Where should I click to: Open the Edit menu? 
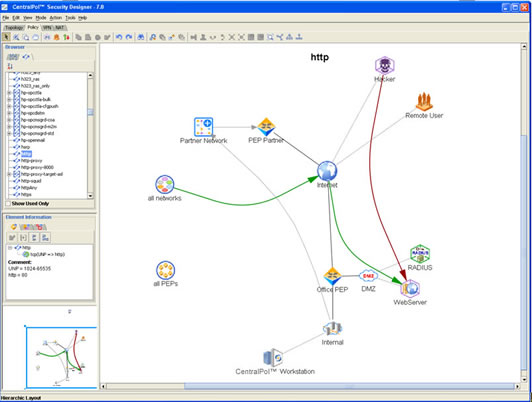pyautogui.click(x=16, y=18)
